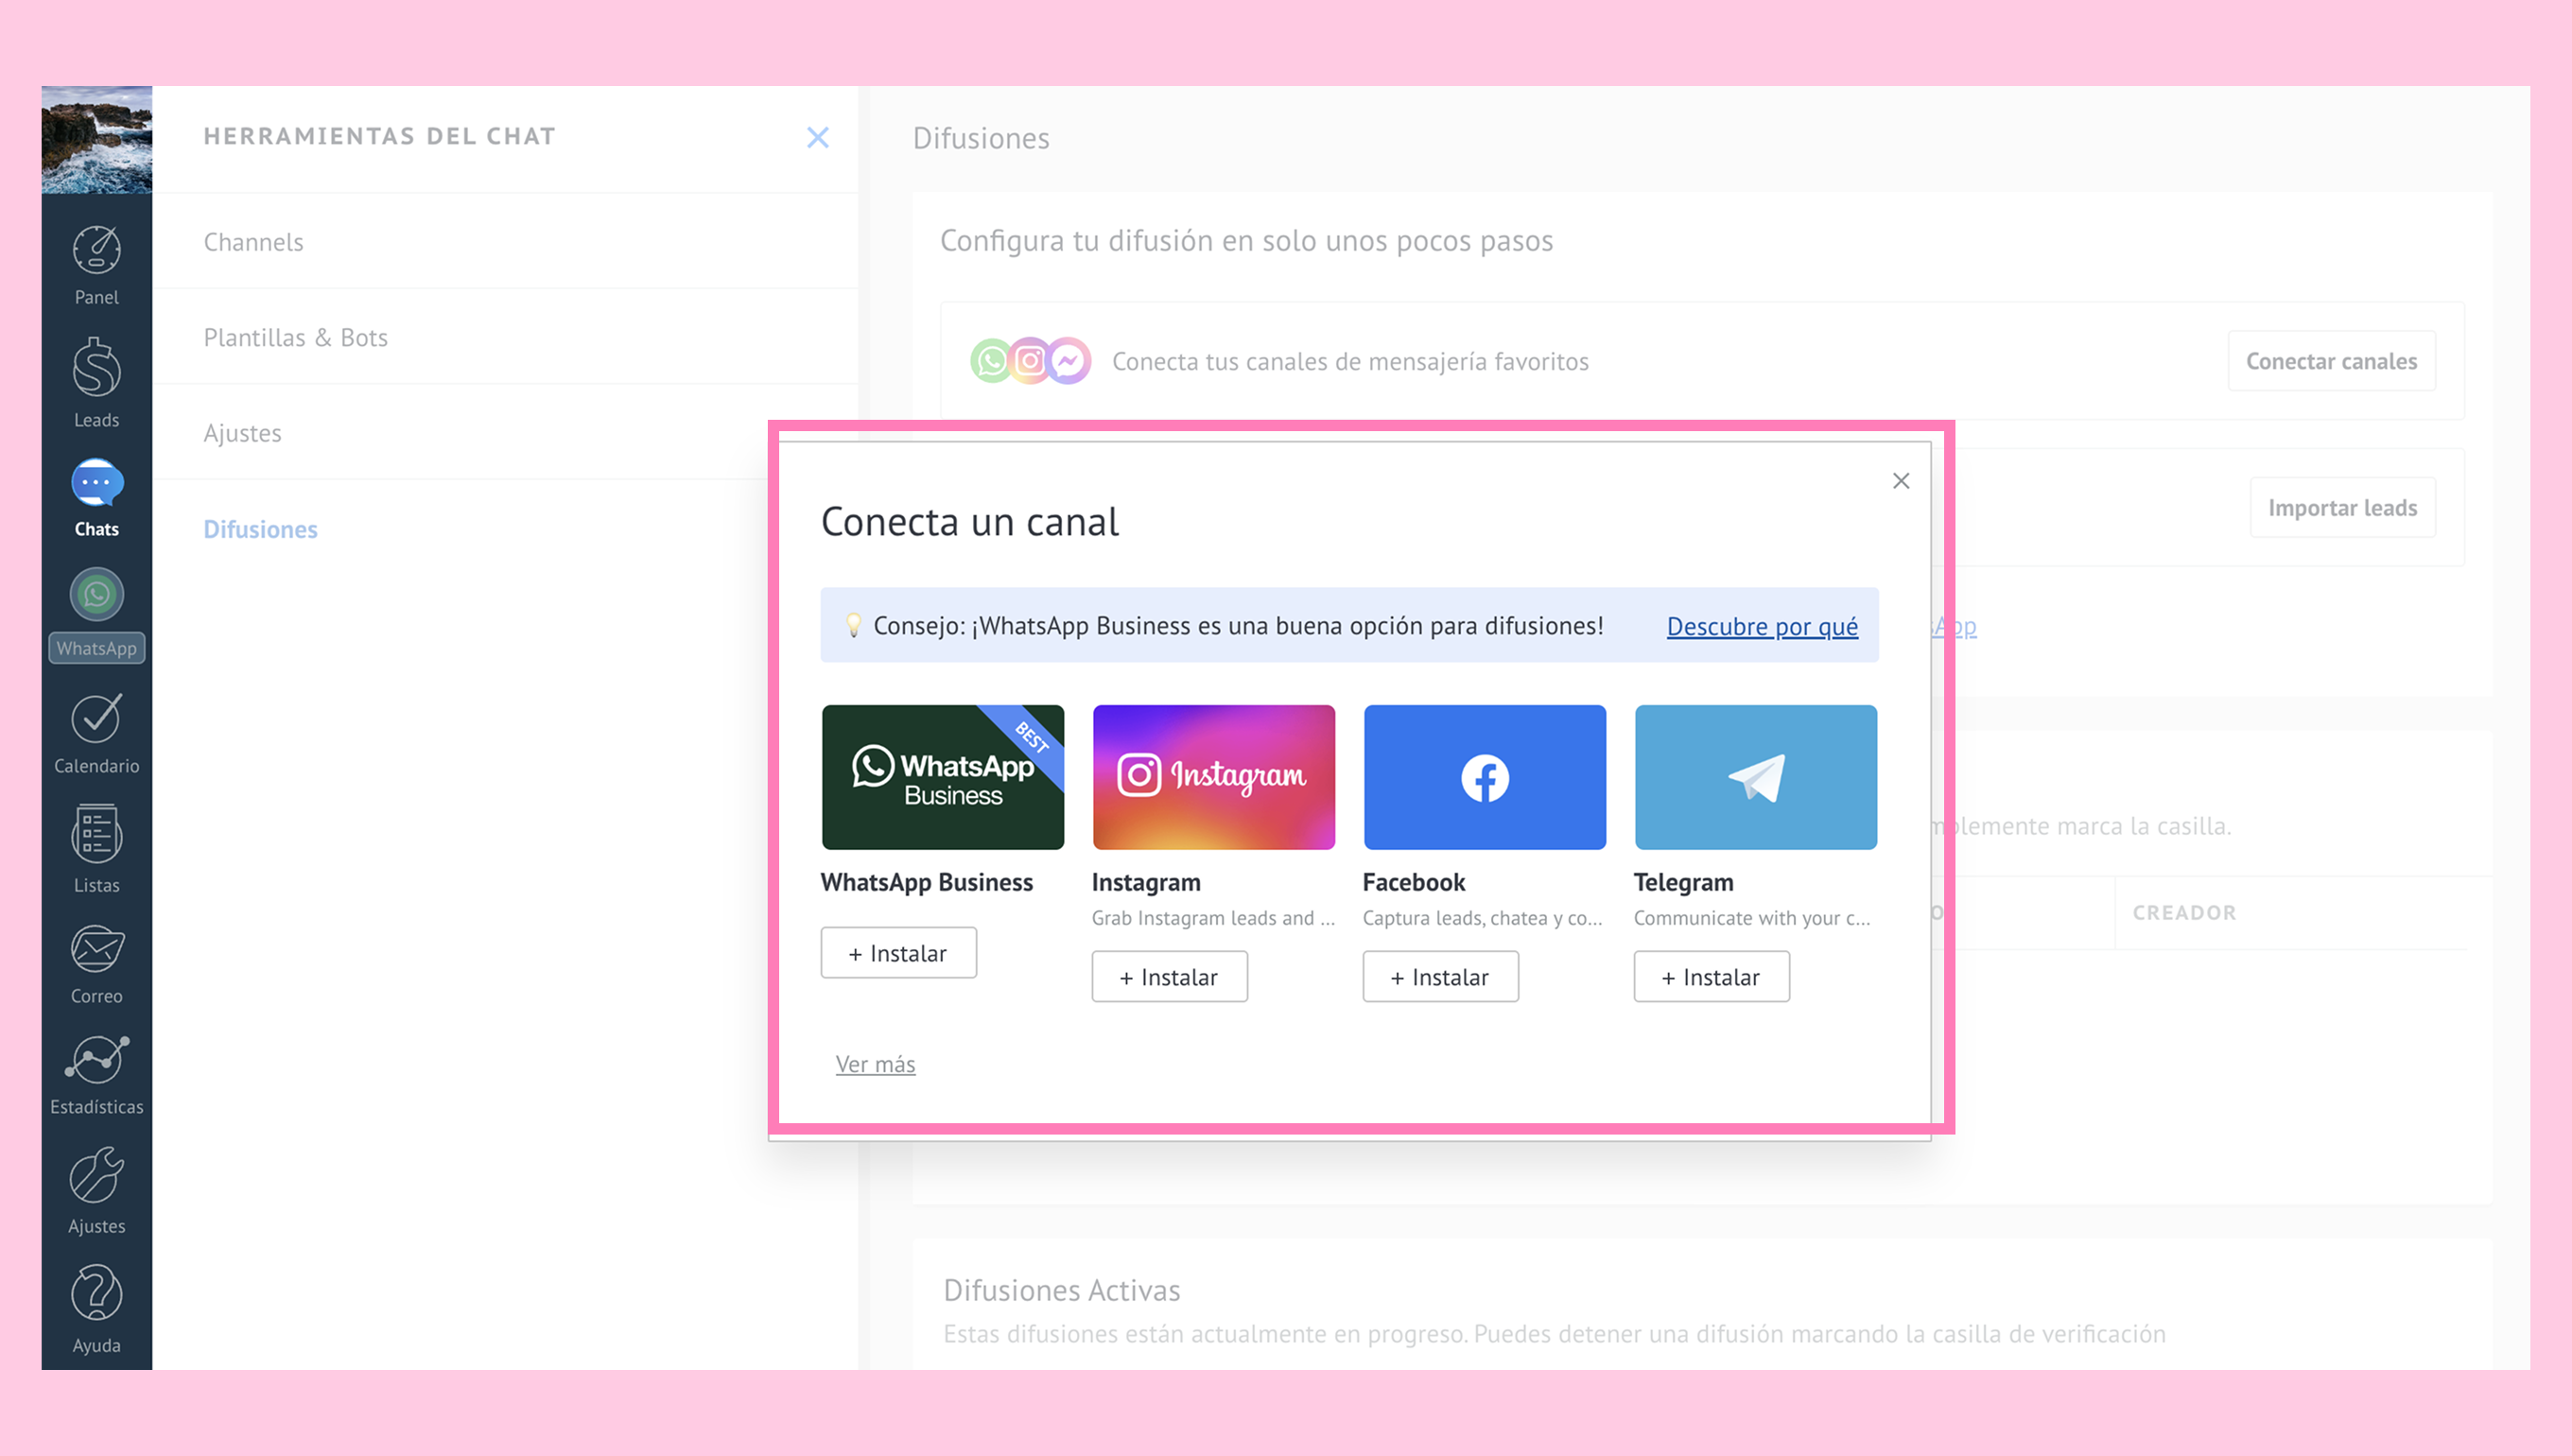The image size is (2572, 1456).
Task: Open the WhatsApp sidebar item
Action: 96,614
